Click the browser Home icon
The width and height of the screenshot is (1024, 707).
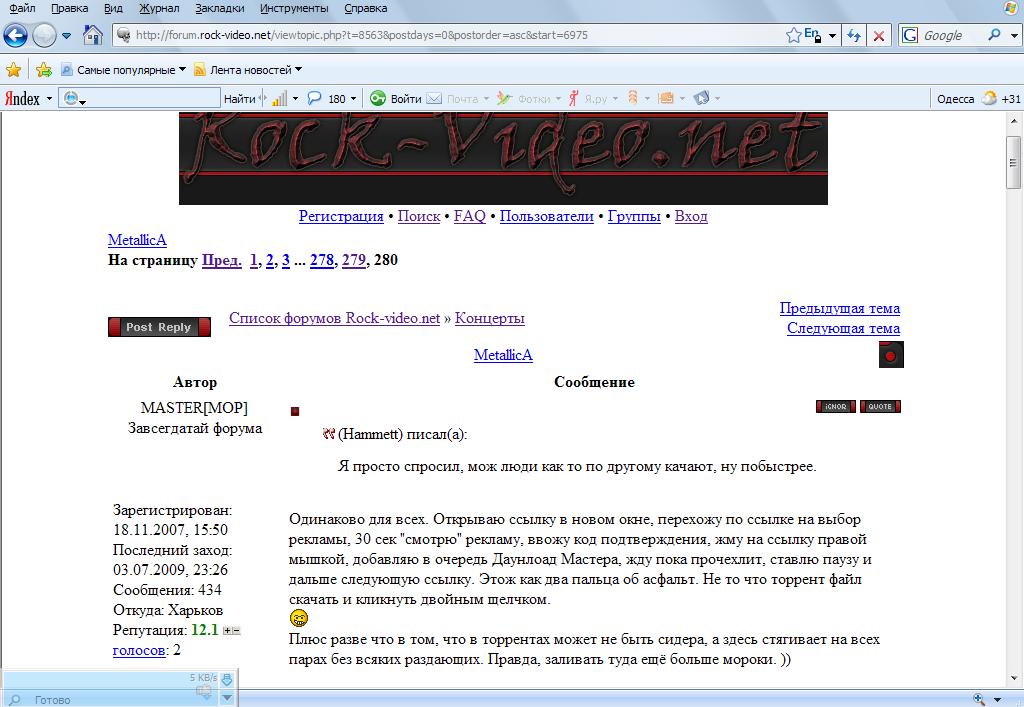[x=93, y=36]
